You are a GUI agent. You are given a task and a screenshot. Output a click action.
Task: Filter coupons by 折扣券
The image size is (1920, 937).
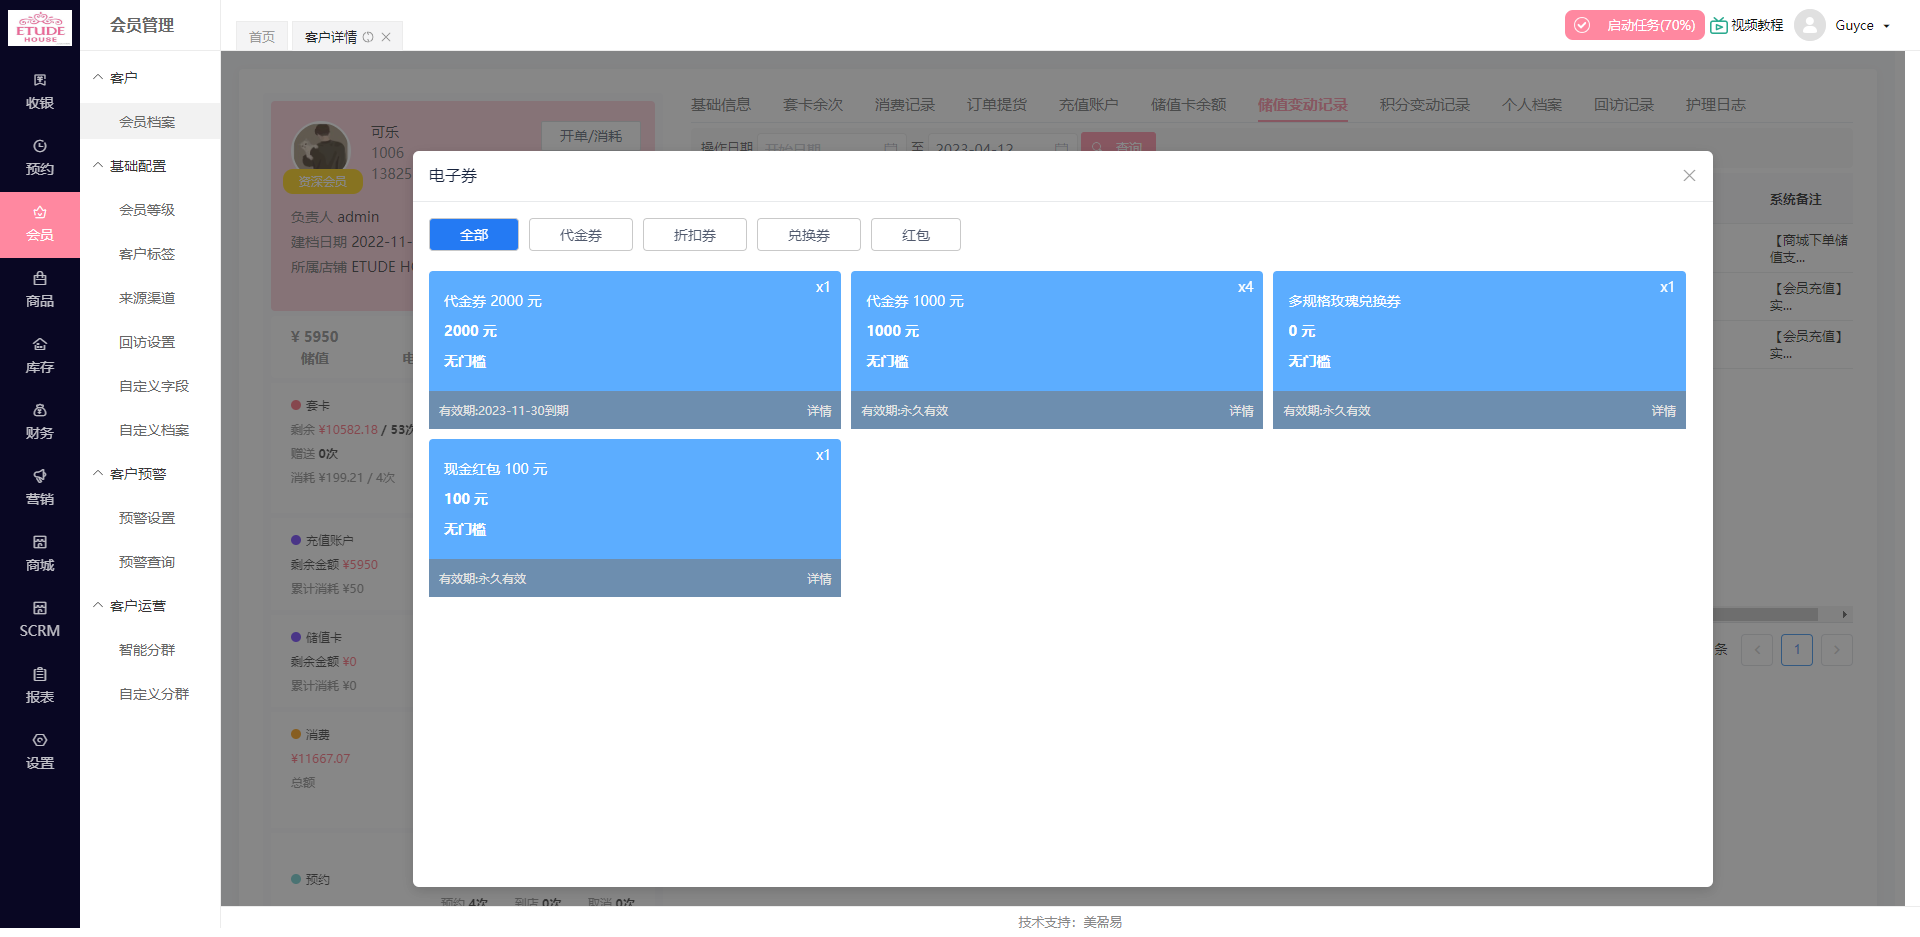[x=694, y=235]
